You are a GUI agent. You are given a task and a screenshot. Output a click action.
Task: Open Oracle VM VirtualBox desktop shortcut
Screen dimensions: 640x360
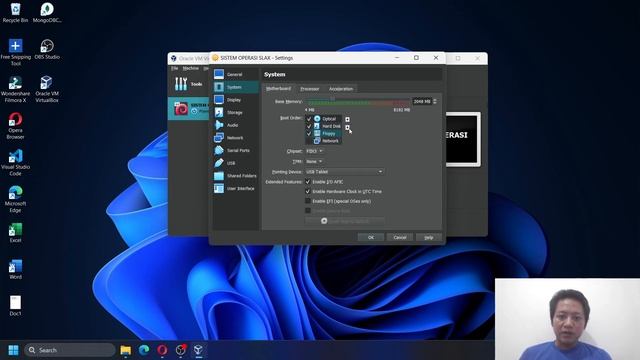pyautogui.click(x=47, y=89)
